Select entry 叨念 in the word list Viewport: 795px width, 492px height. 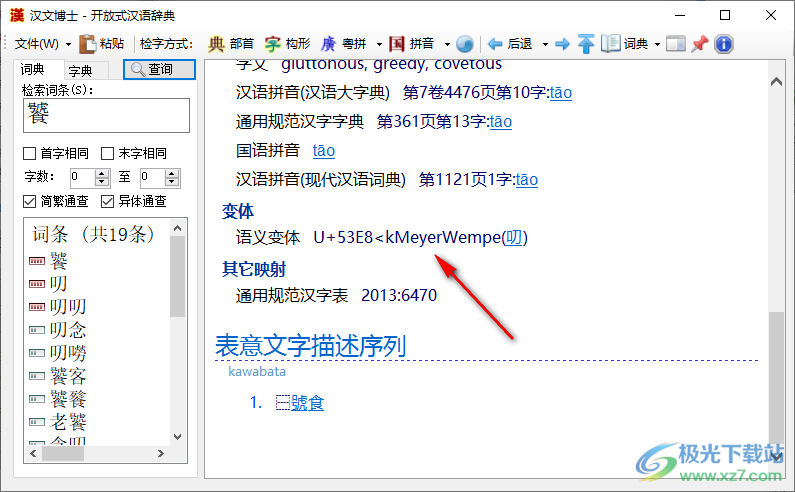pyautogui.click(x=68, y=330)
